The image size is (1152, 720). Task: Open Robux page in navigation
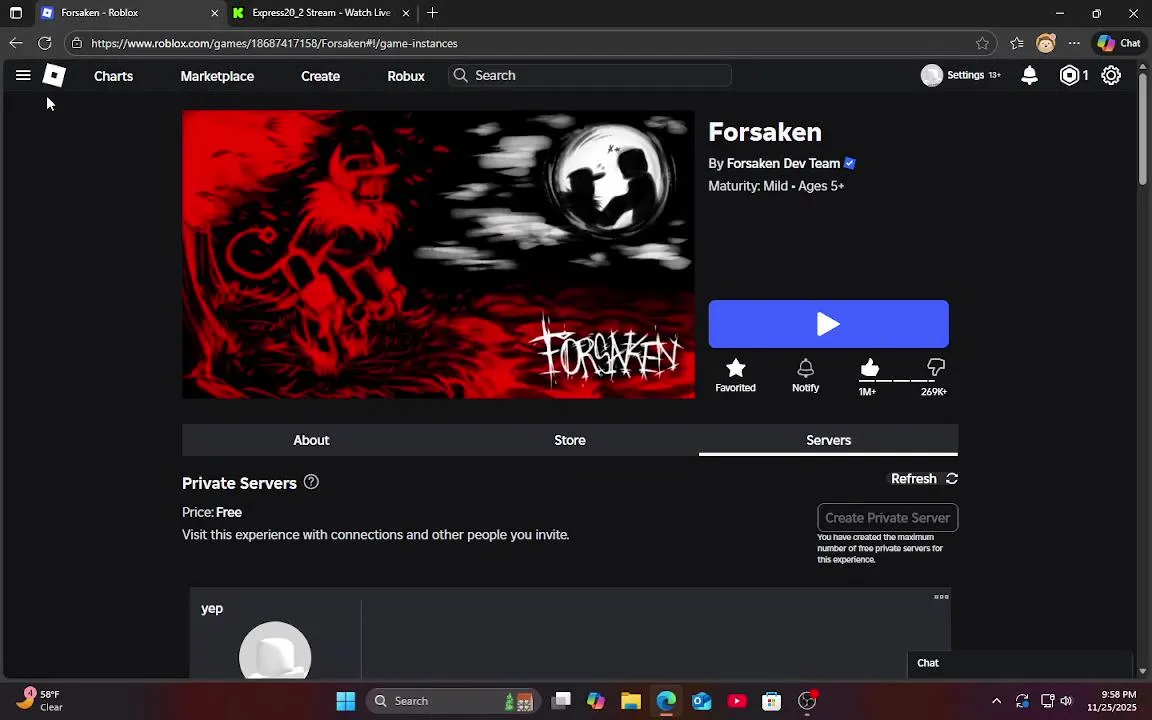406,76
